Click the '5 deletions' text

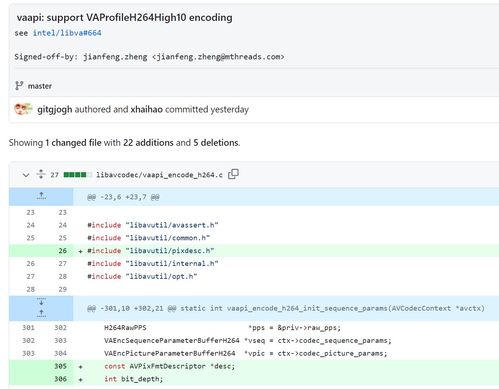click(x=216, y=143)
